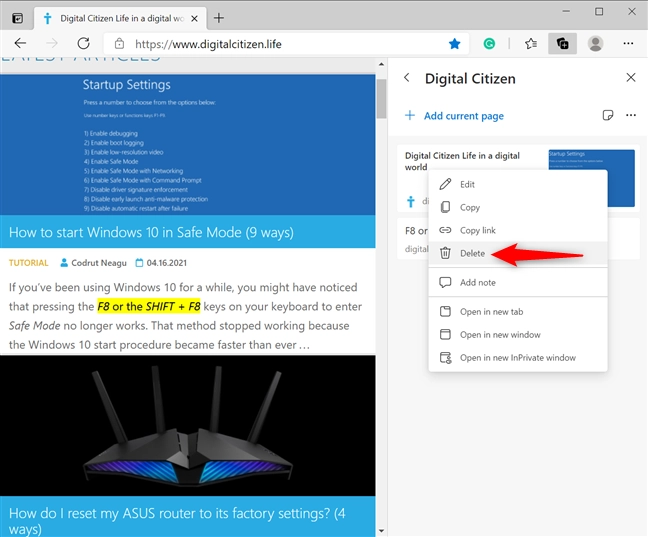Viewport: 648px width, 537px height.
Task: Open the Favorites list icon
Action: [x=531, y=43]
